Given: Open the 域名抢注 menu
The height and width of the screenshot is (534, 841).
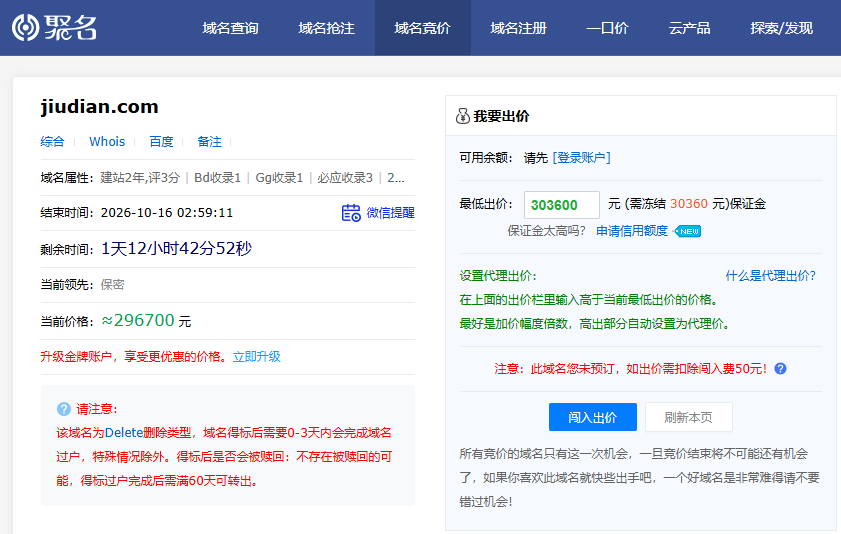Looking at the screenshot, I should [x=326, y=28].
